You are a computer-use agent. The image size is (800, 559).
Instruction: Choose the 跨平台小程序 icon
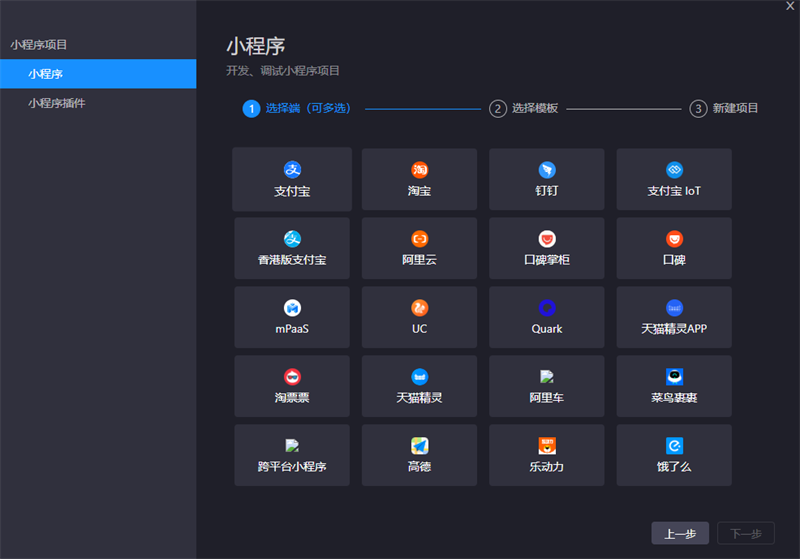pyautogui.click(x=292, y=445)
